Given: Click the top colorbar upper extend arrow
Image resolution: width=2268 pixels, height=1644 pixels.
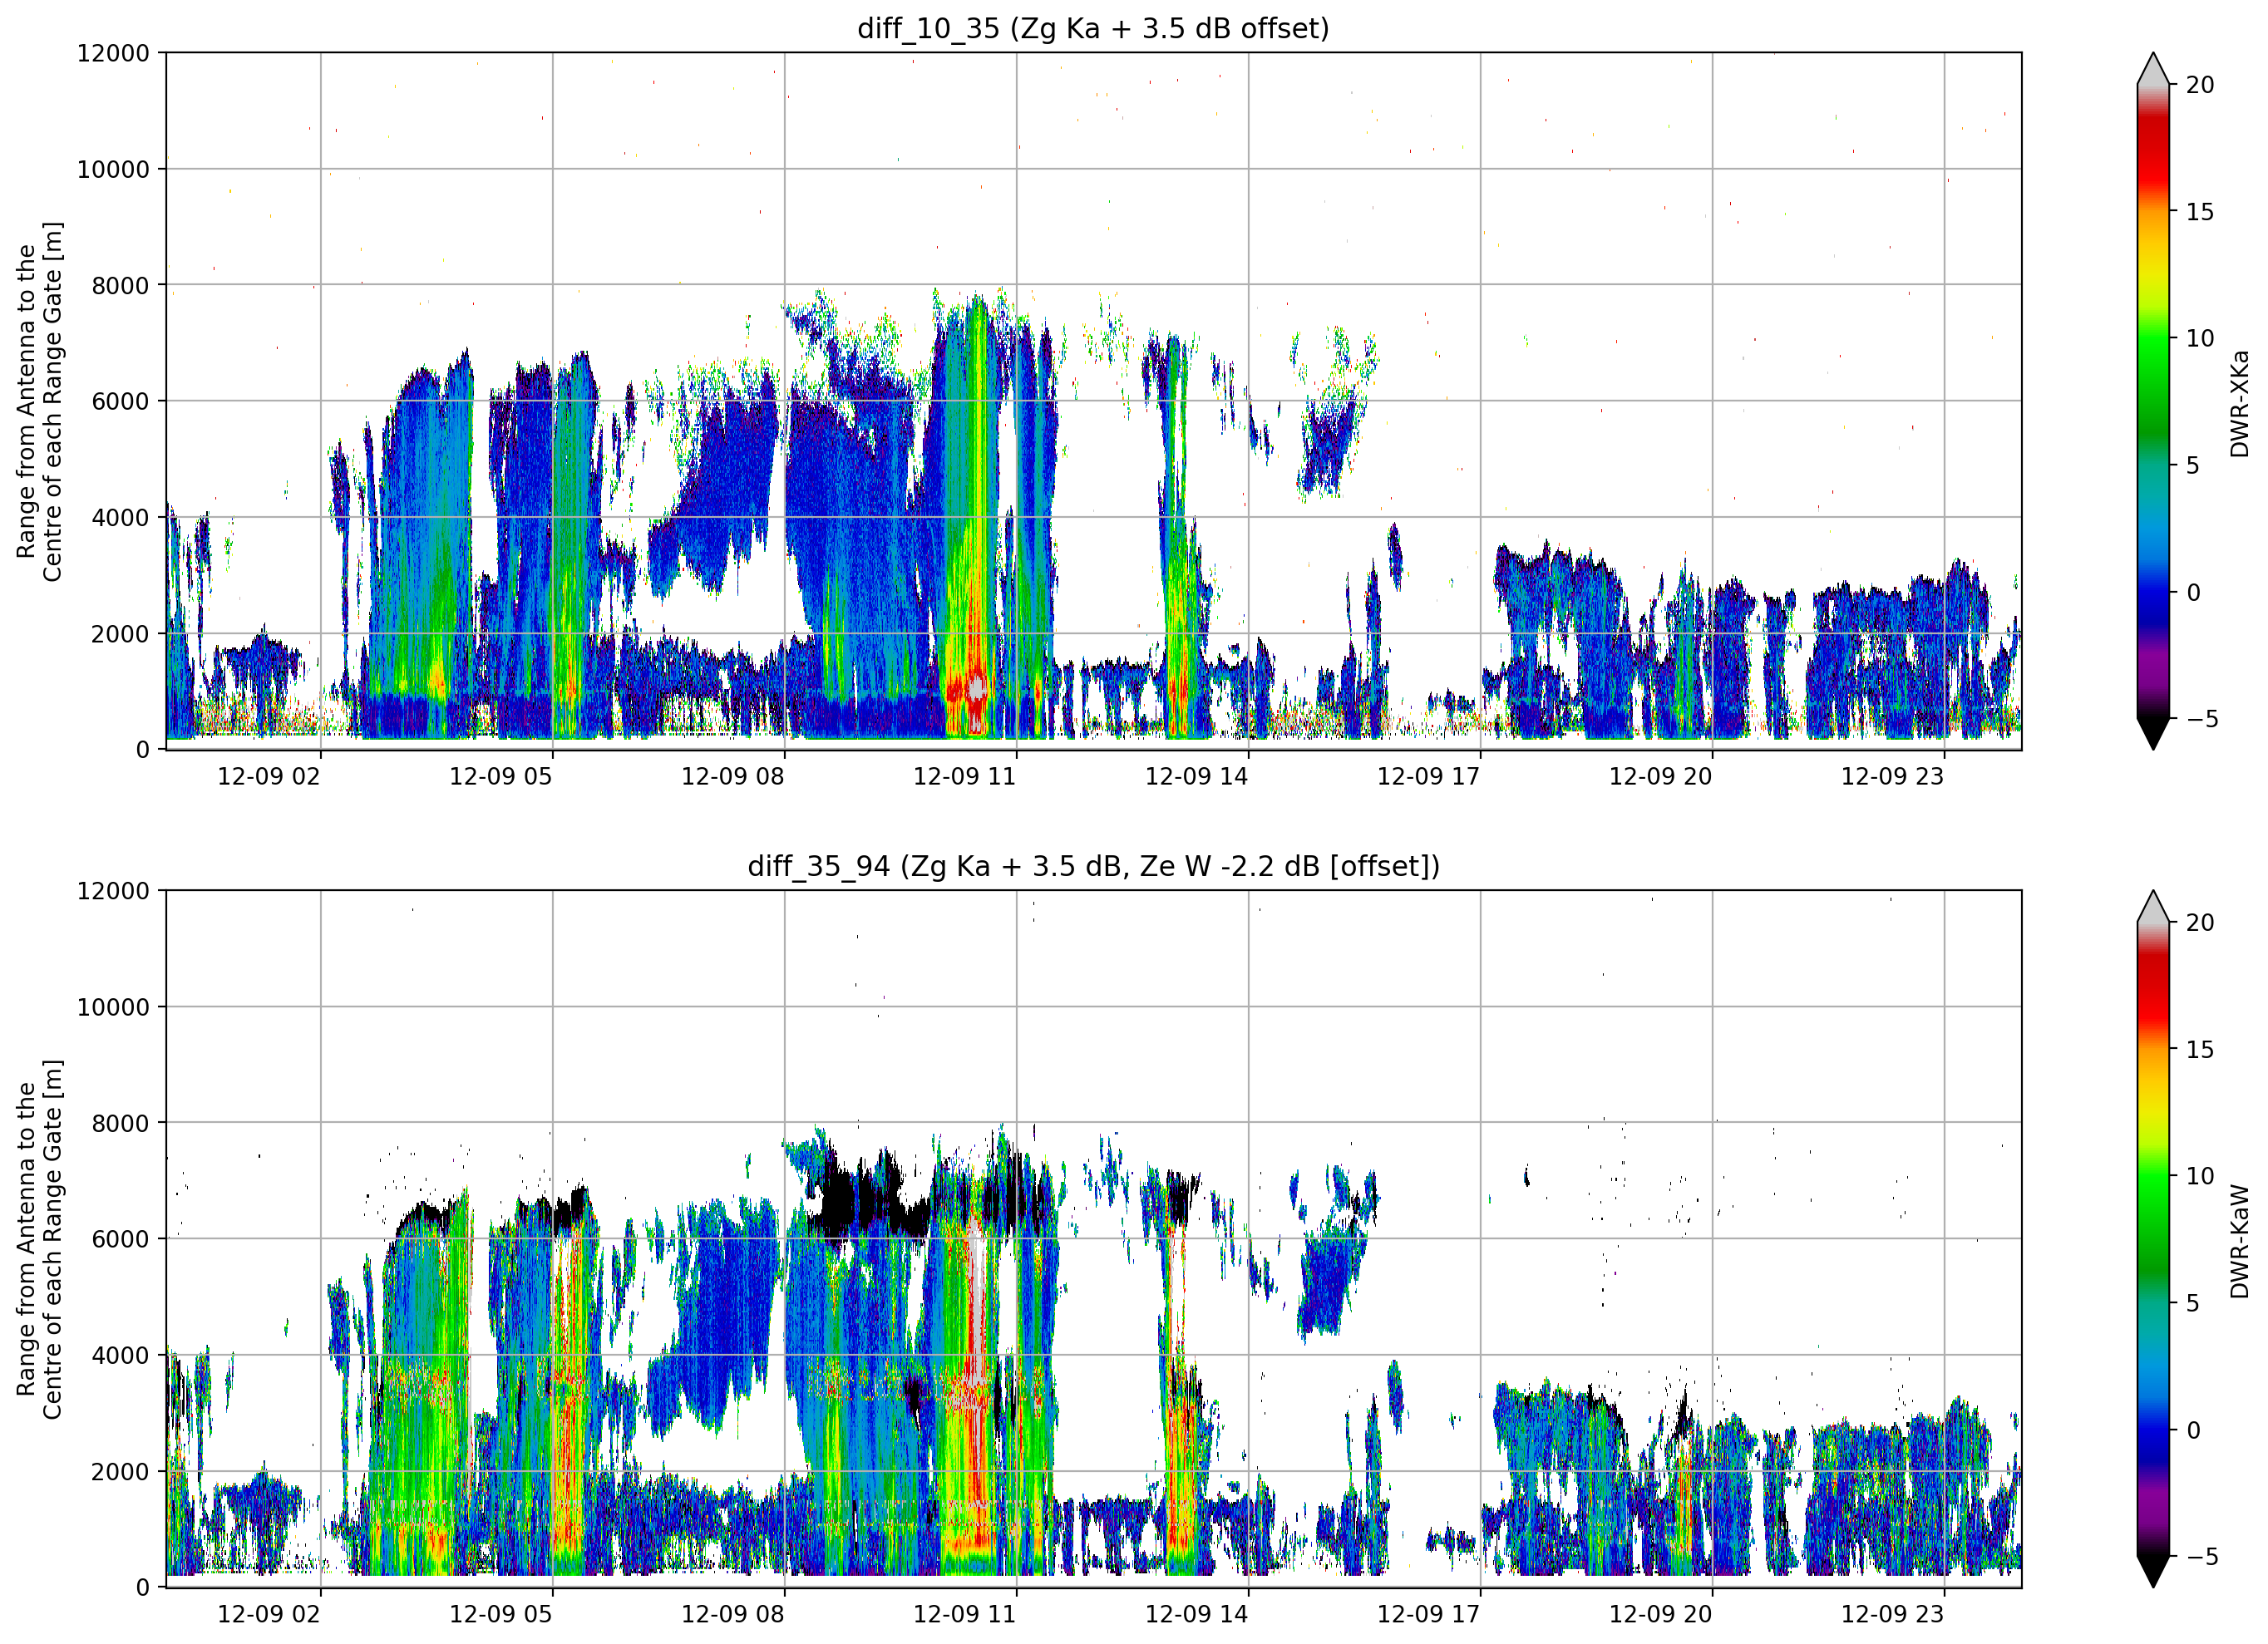Looking at the screenshot, I should (2153, 69).
